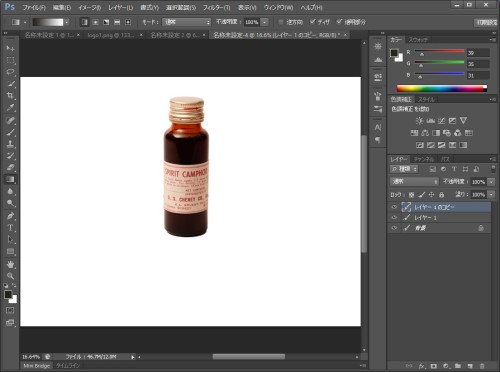Choose angle gradient style icon
Image resolution: width=500 pixels, height=372 pixels.
point(106,22)
